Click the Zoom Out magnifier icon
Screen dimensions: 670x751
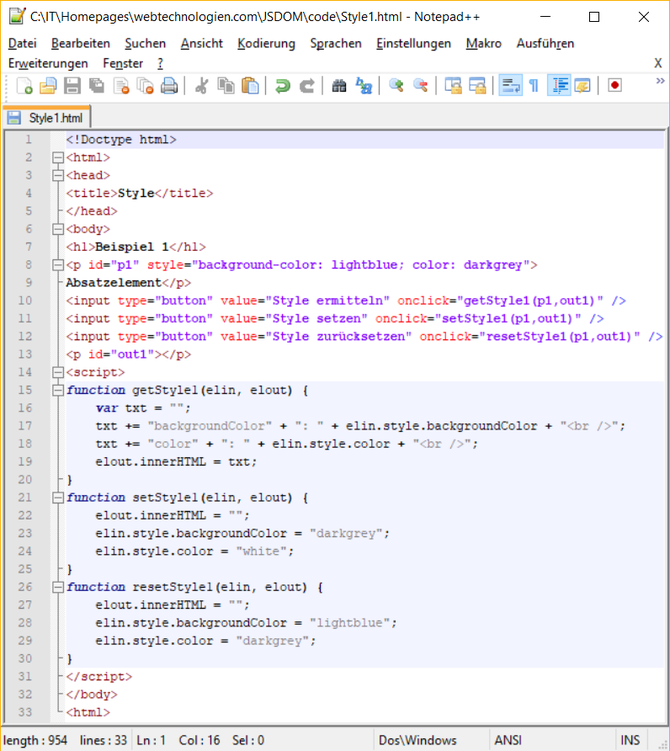pos(420,86)
